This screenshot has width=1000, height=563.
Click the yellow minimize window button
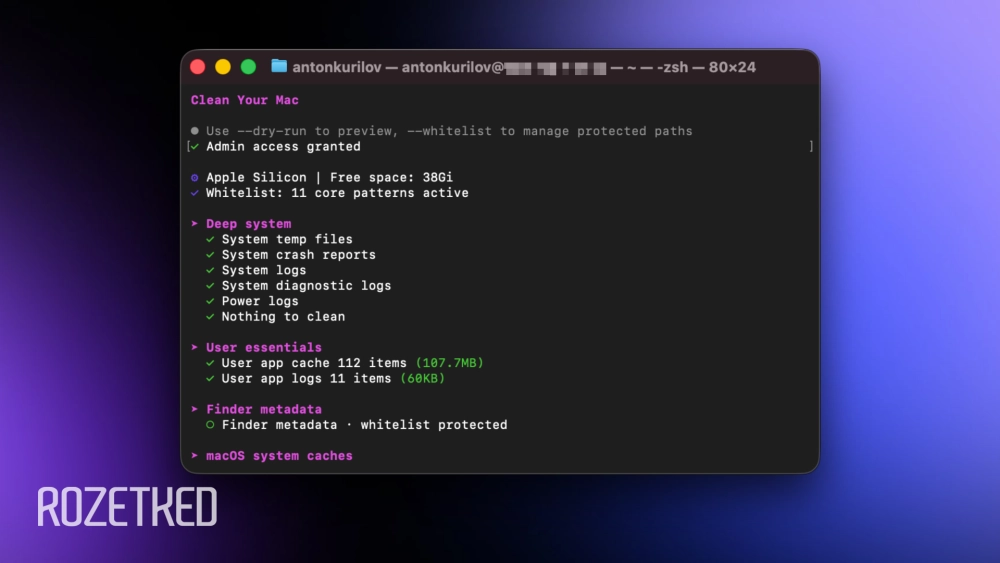[223, 67]
